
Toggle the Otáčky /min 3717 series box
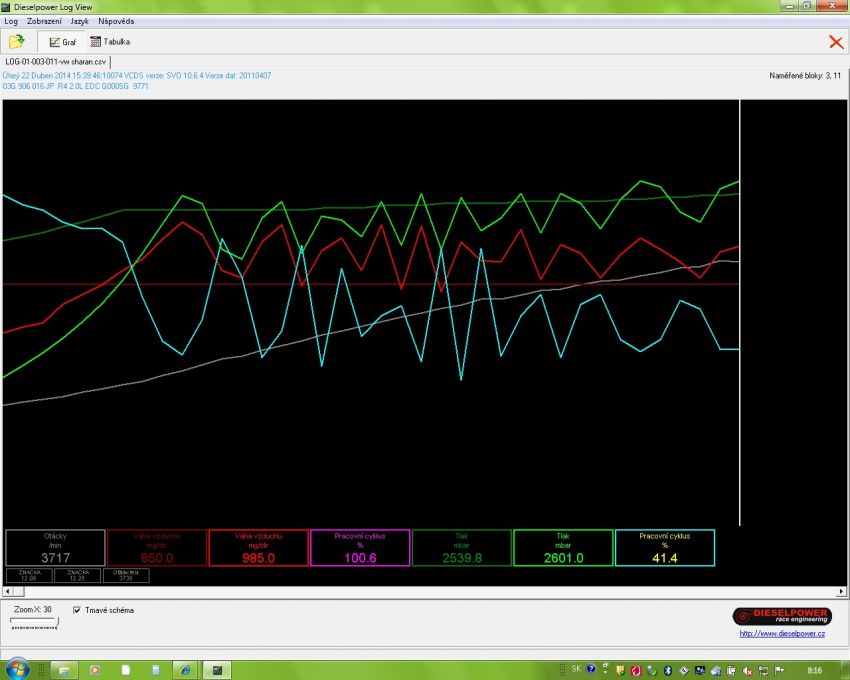click(x=55, y=548)
